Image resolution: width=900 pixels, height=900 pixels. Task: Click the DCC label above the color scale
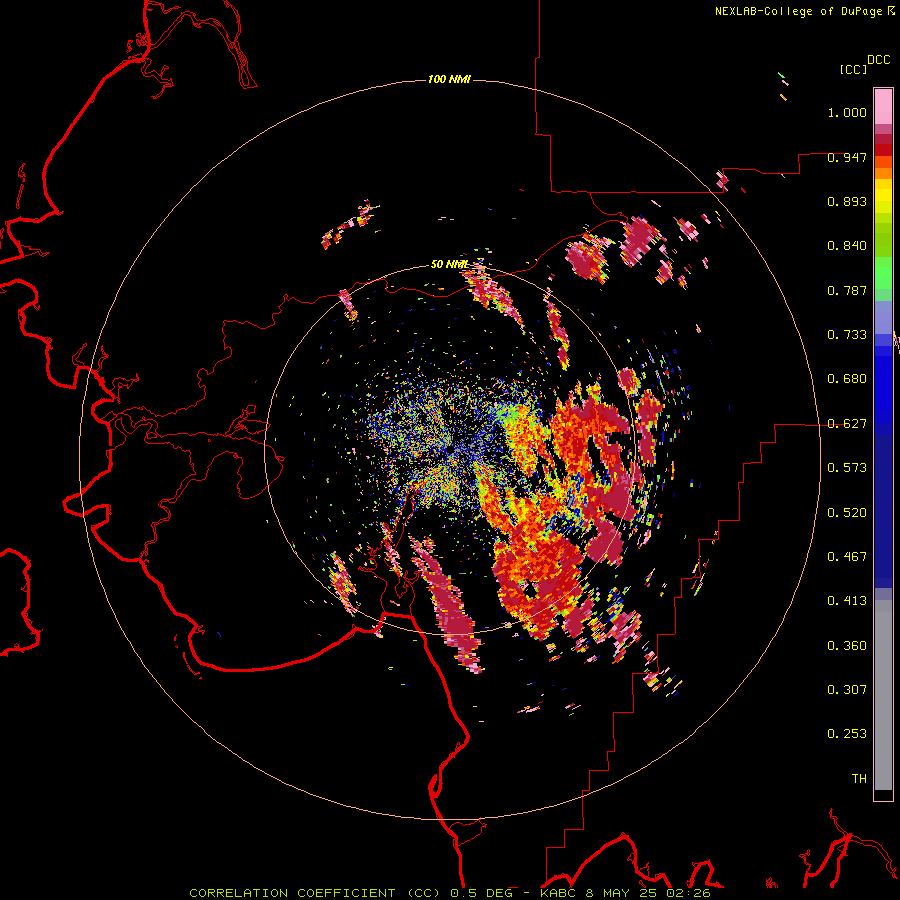click(x=879, y=60)
